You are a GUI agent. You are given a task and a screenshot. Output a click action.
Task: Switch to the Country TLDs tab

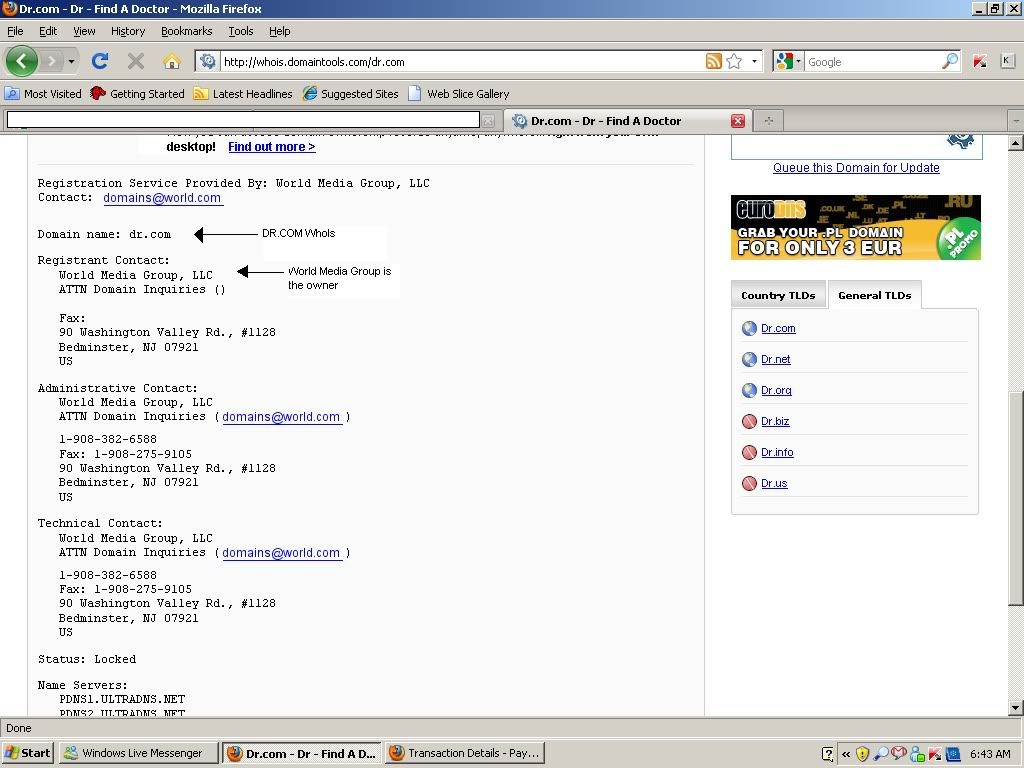click(778, 295)
